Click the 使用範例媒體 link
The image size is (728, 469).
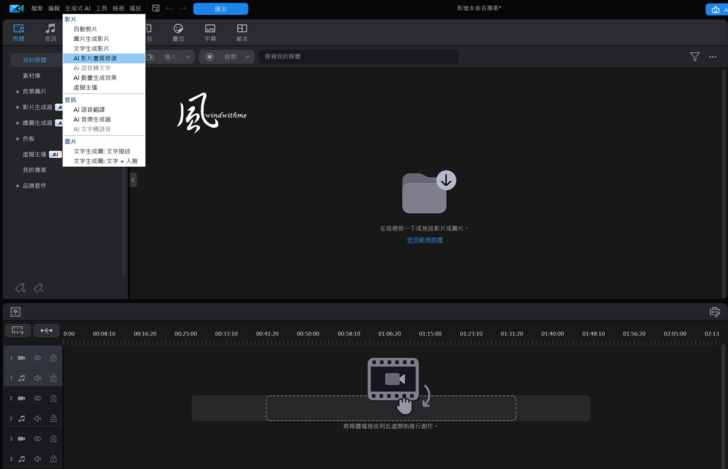point(424,240)
